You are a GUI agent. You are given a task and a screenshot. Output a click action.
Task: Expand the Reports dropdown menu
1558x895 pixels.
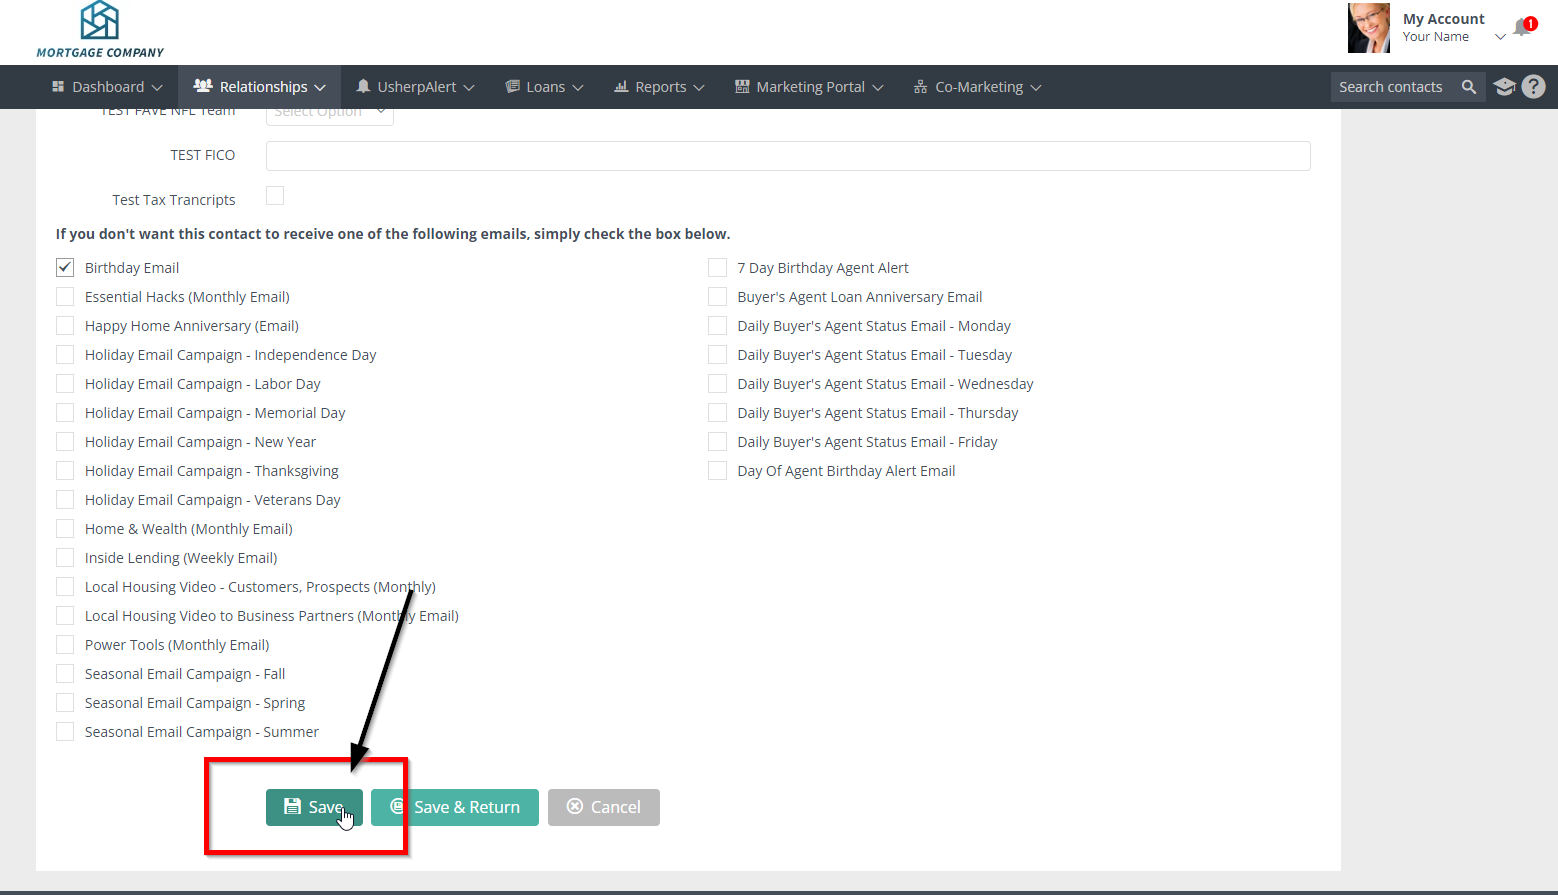[659, 87]
